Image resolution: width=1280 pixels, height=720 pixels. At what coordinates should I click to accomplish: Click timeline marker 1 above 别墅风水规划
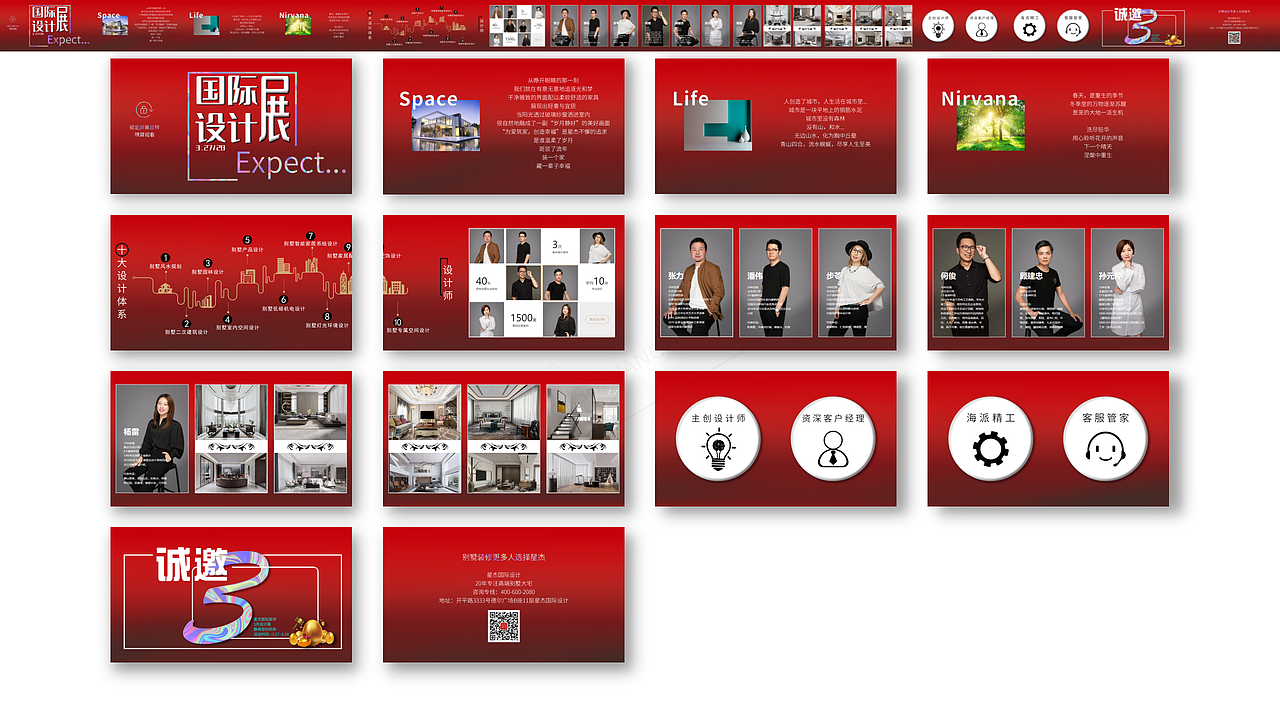click(165, 257)
